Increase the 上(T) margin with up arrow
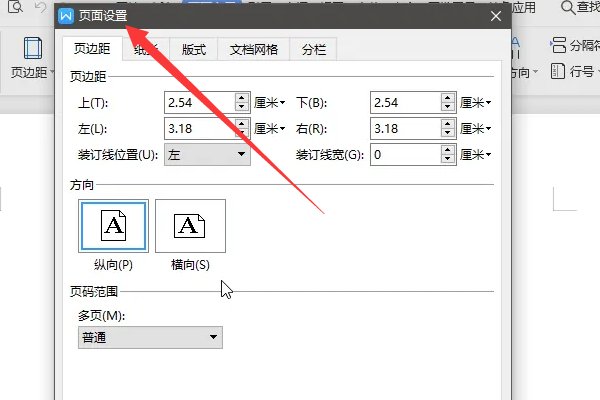Image resolution: width=600 pixels, height=400 pixels. [241, 98]
